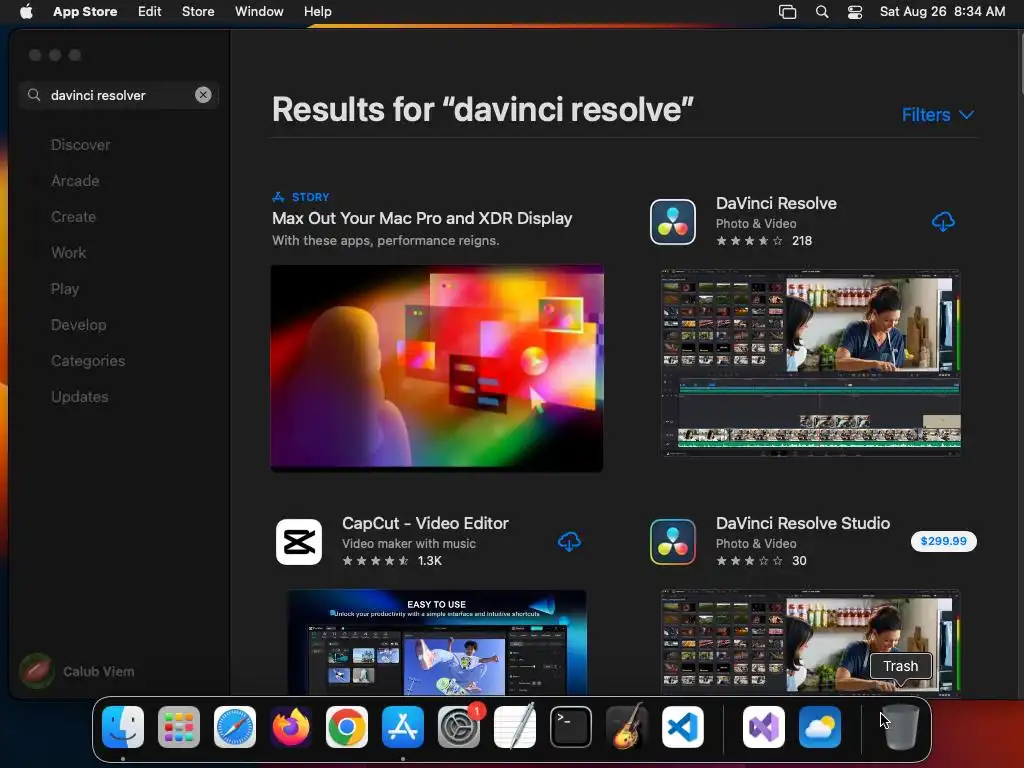Open the CapCut app icon
1024x768 pixels.
[299, 541]
